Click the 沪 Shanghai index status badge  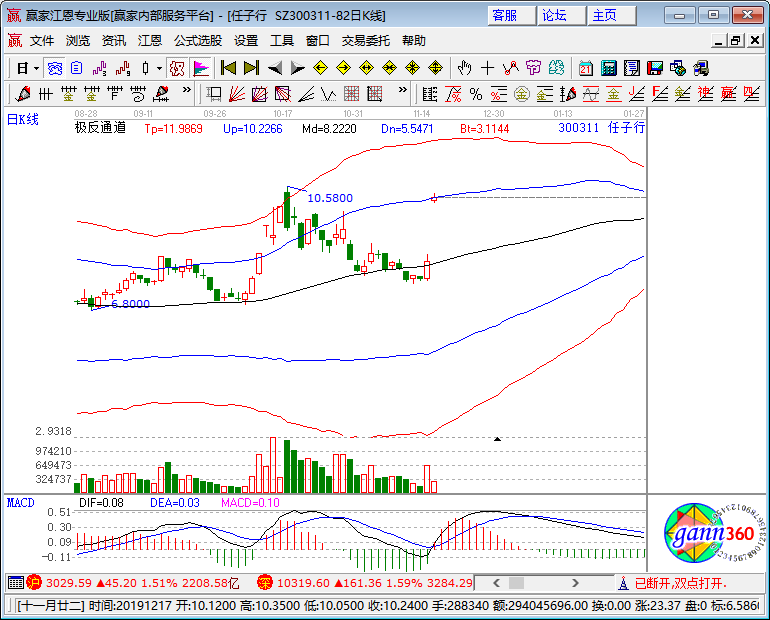click(34, 583)
